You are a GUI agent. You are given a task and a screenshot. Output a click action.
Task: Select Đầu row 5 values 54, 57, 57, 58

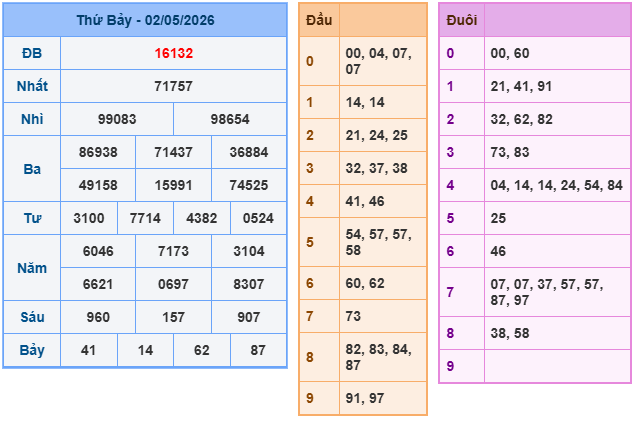378,242
